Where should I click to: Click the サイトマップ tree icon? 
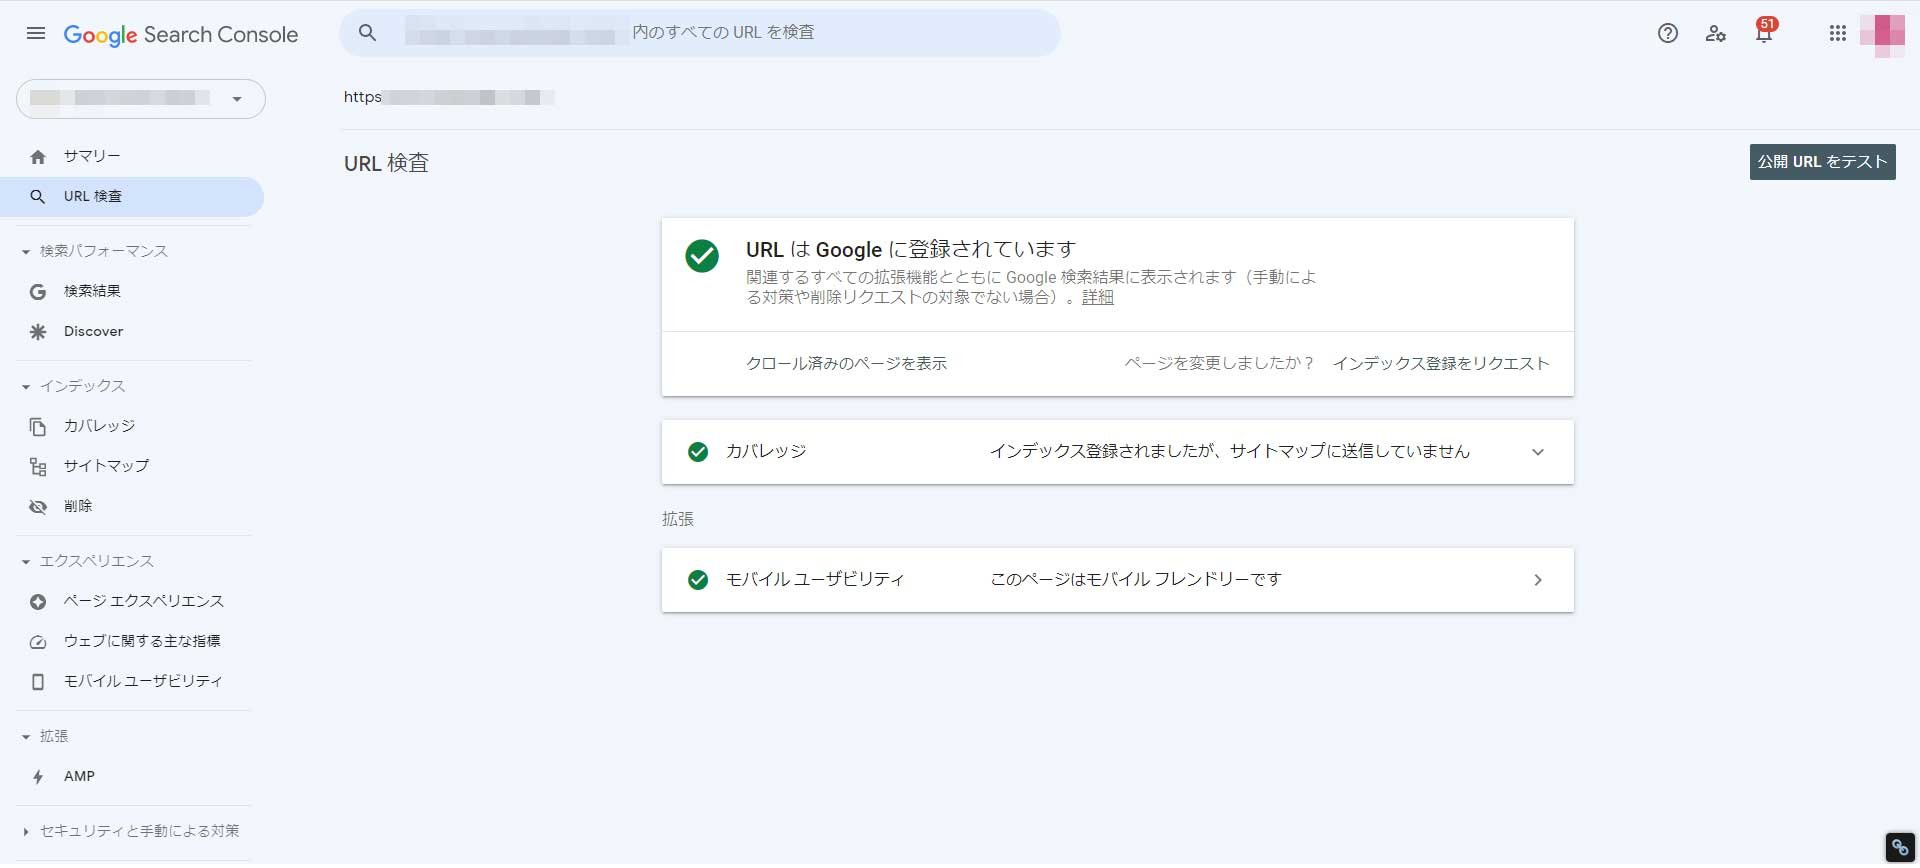[38, 467]
